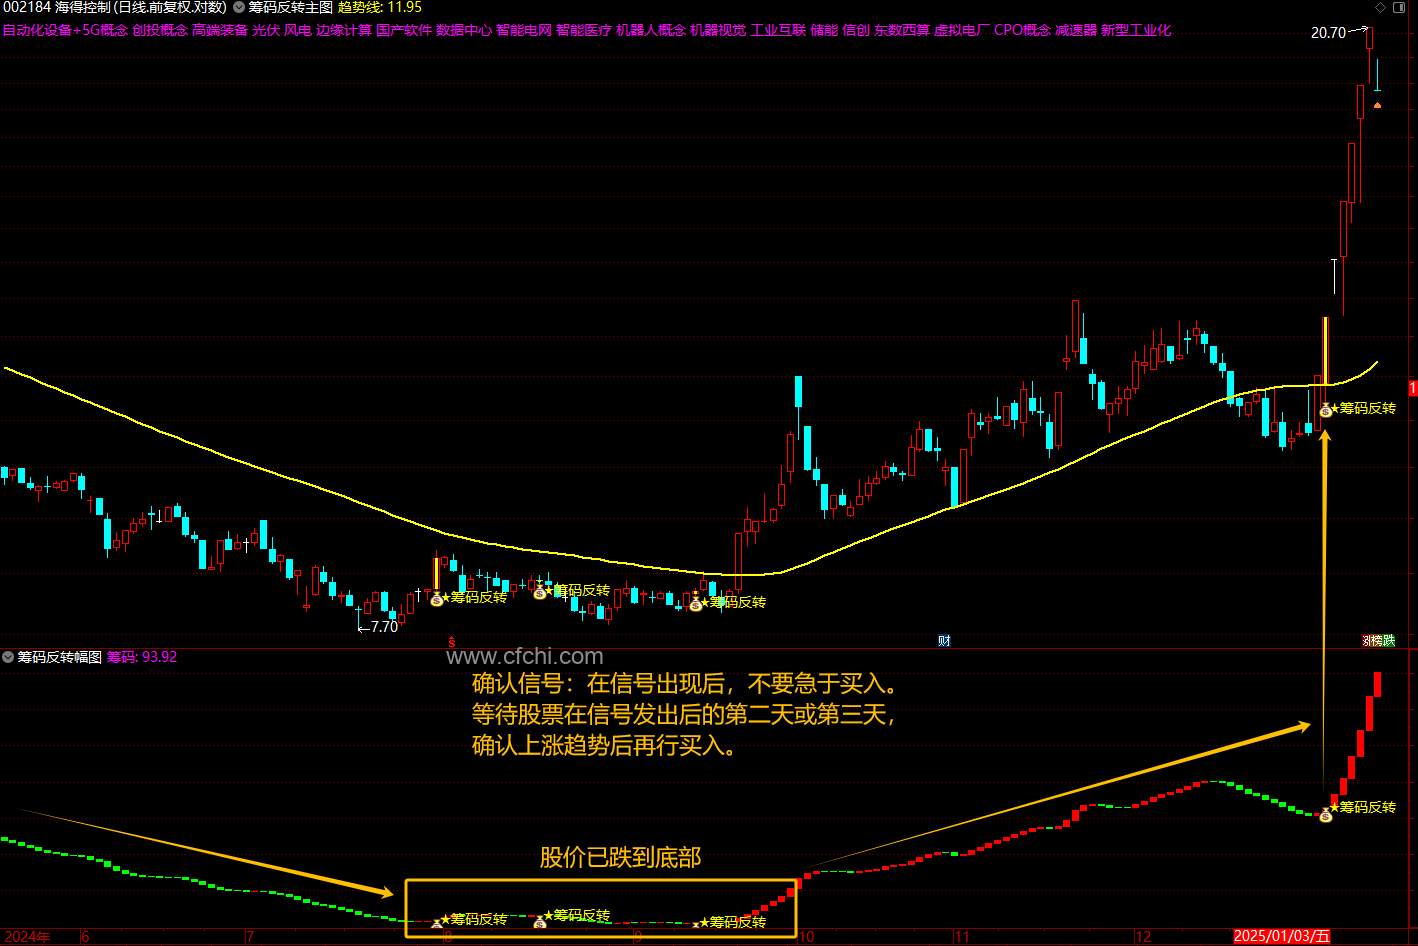Click the 7.70 low price label
This screenshot has height=946, width=1418.
pos(384,627)
